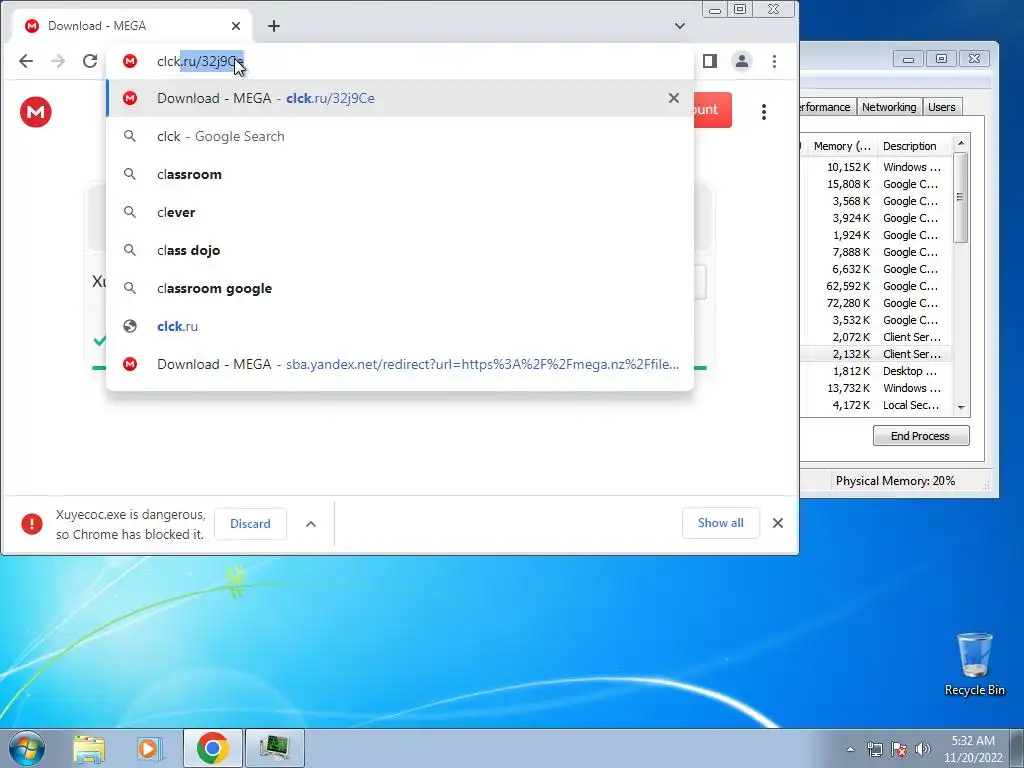
Task: Open the Recycle Bin desktop icon
Action: pos(974,664)
